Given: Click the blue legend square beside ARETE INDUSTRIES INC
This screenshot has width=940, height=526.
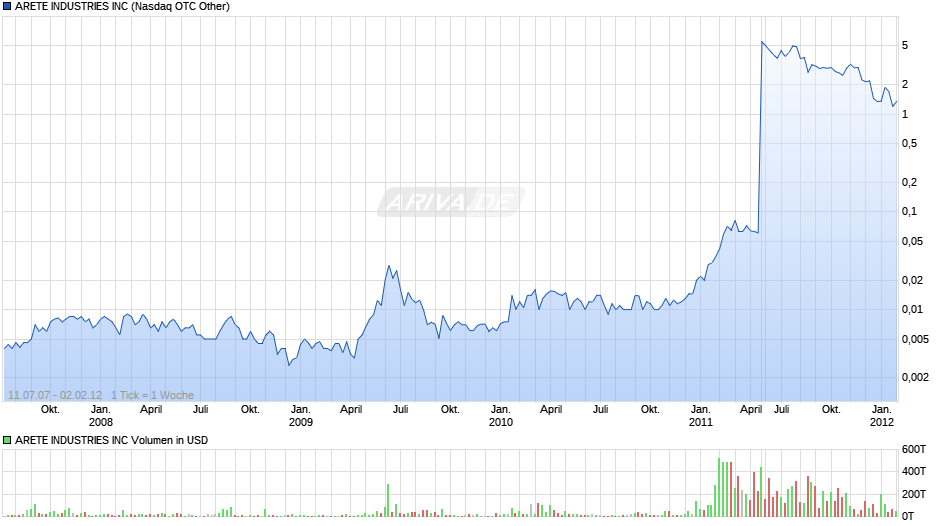Looking at the screenshot, I should coord(7,7).
